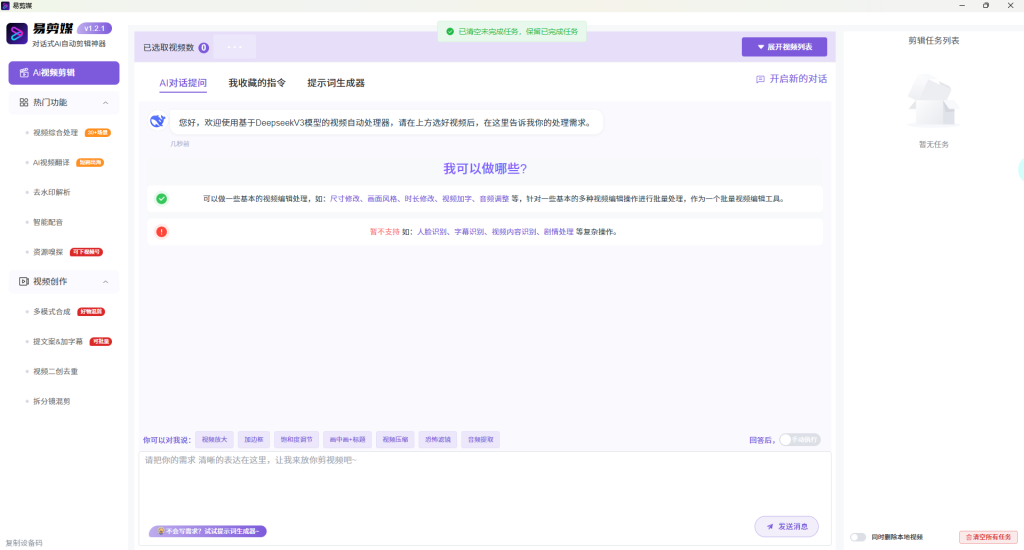Open 视频综合处理 in the sidebar
This screenshot has height=550, width=1024.
point(55,132)
